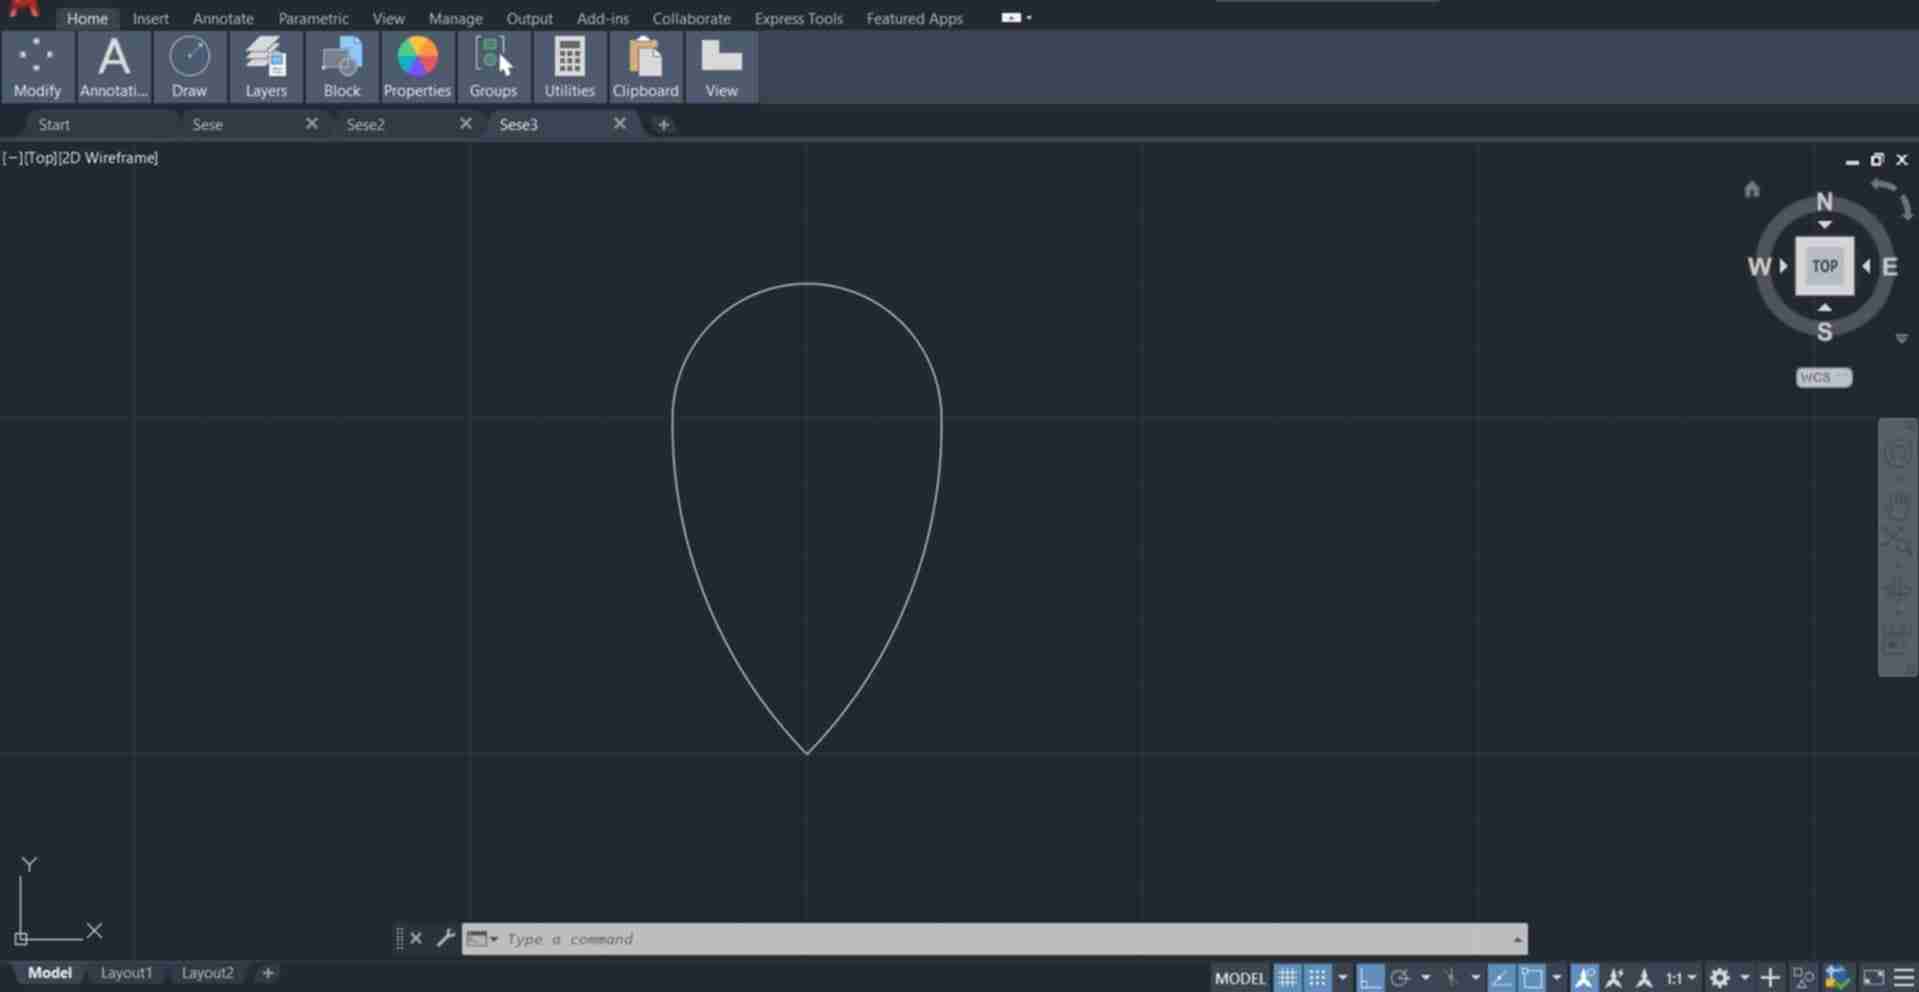Viewport: 1919px width, 992px height.
Task: Toggle ortho mode in status bar
Action: coord(1369,978)
